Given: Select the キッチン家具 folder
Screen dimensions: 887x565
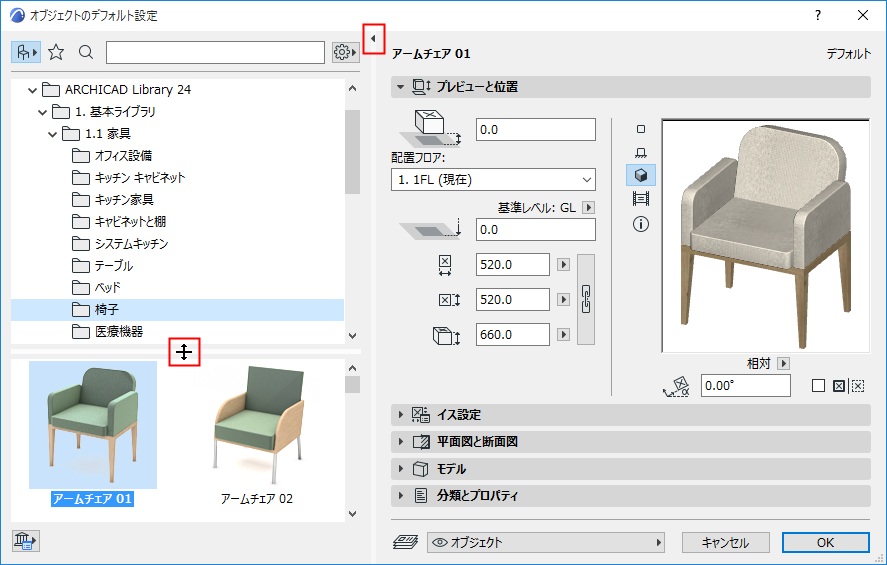Looking at the screenshot, I should (113, 200).
